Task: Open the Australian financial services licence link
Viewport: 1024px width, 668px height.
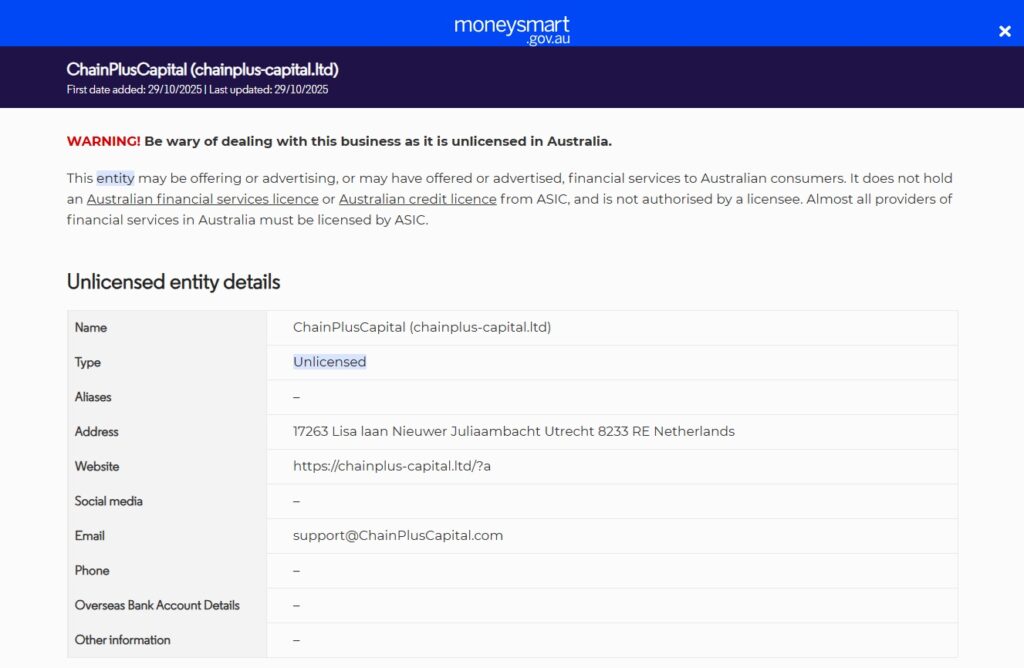Action: (x=204, y=199)
